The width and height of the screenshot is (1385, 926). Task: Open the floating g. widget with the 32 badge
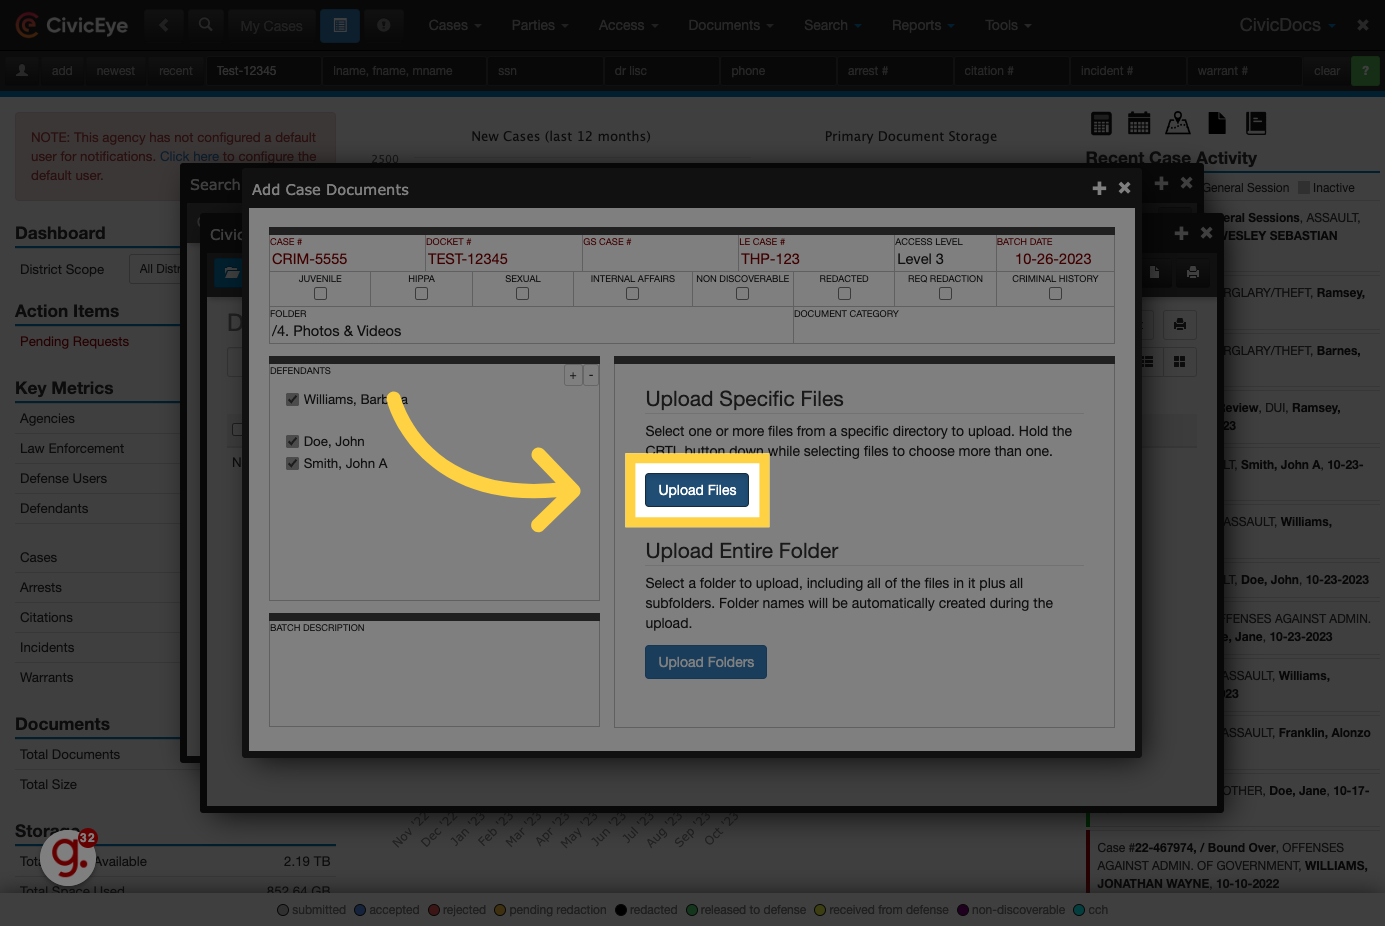(68, 857)
